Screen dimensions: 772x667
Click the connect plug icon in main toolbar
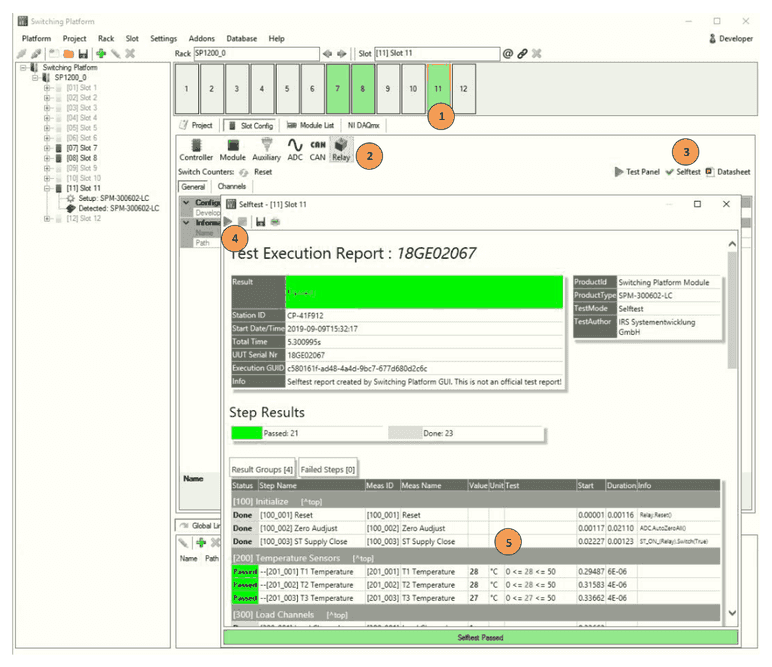(x=22, y=54)
